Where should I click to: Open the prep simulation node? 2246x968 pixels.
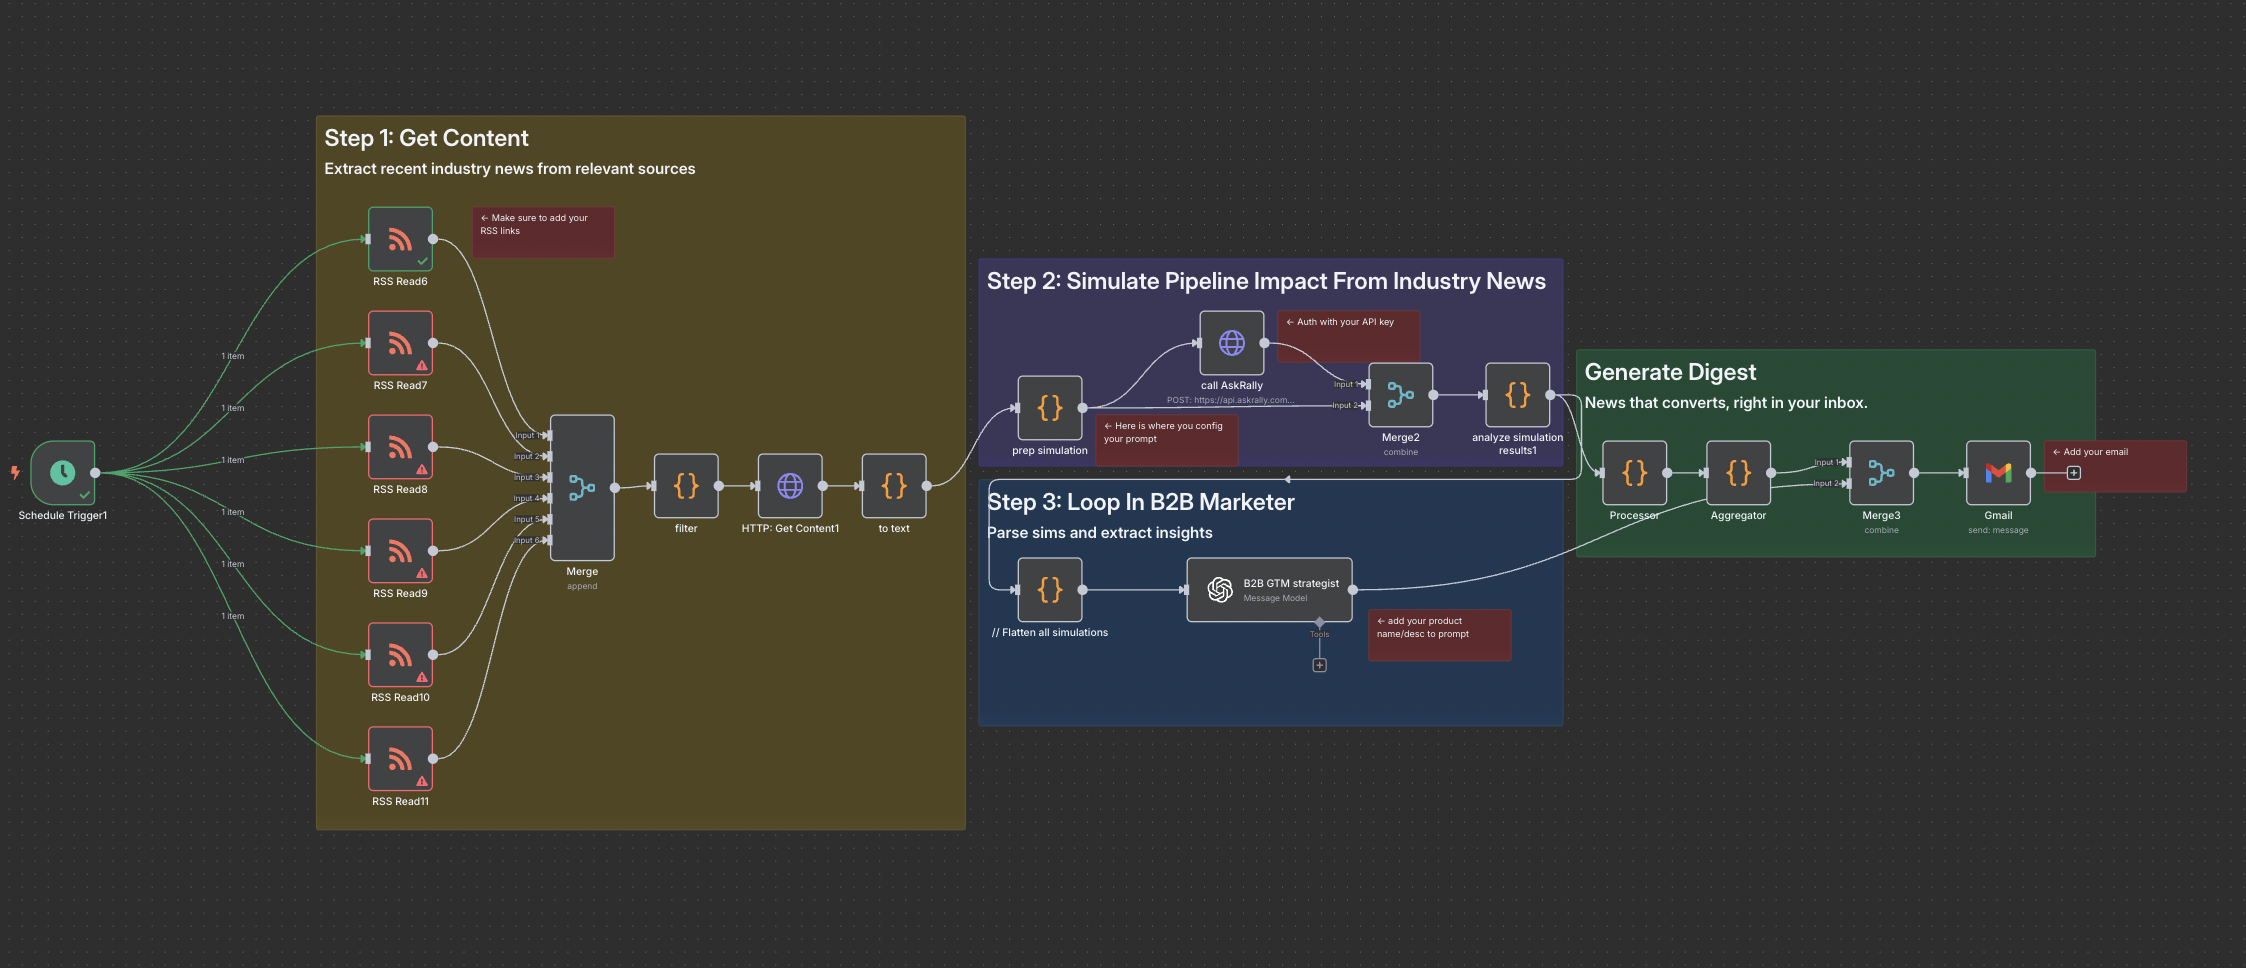(x=1050, y=408)
